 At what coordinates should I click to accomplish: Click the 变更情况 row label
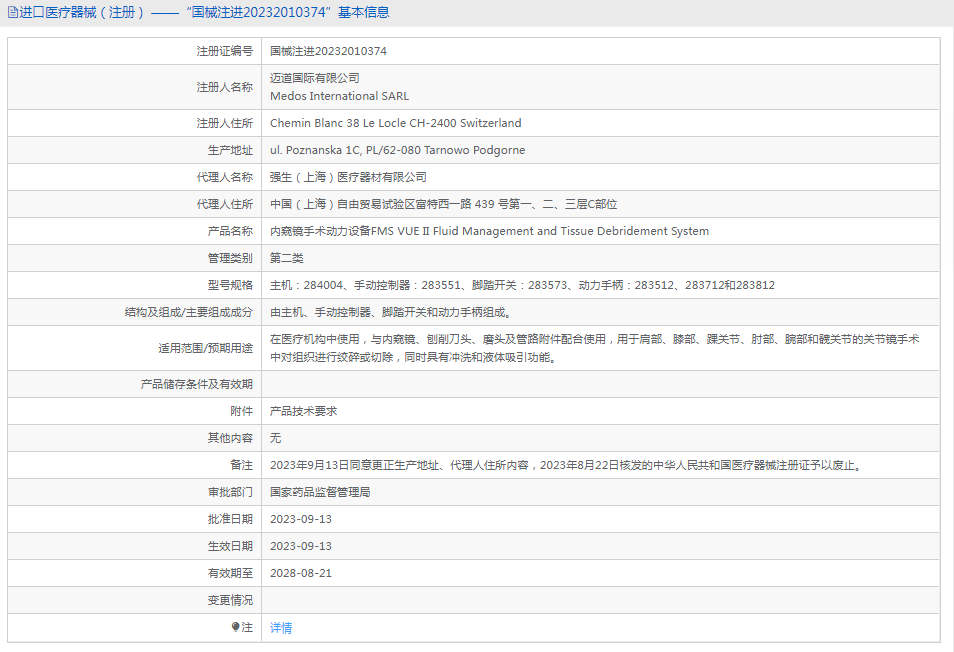[x=230, y=600]
